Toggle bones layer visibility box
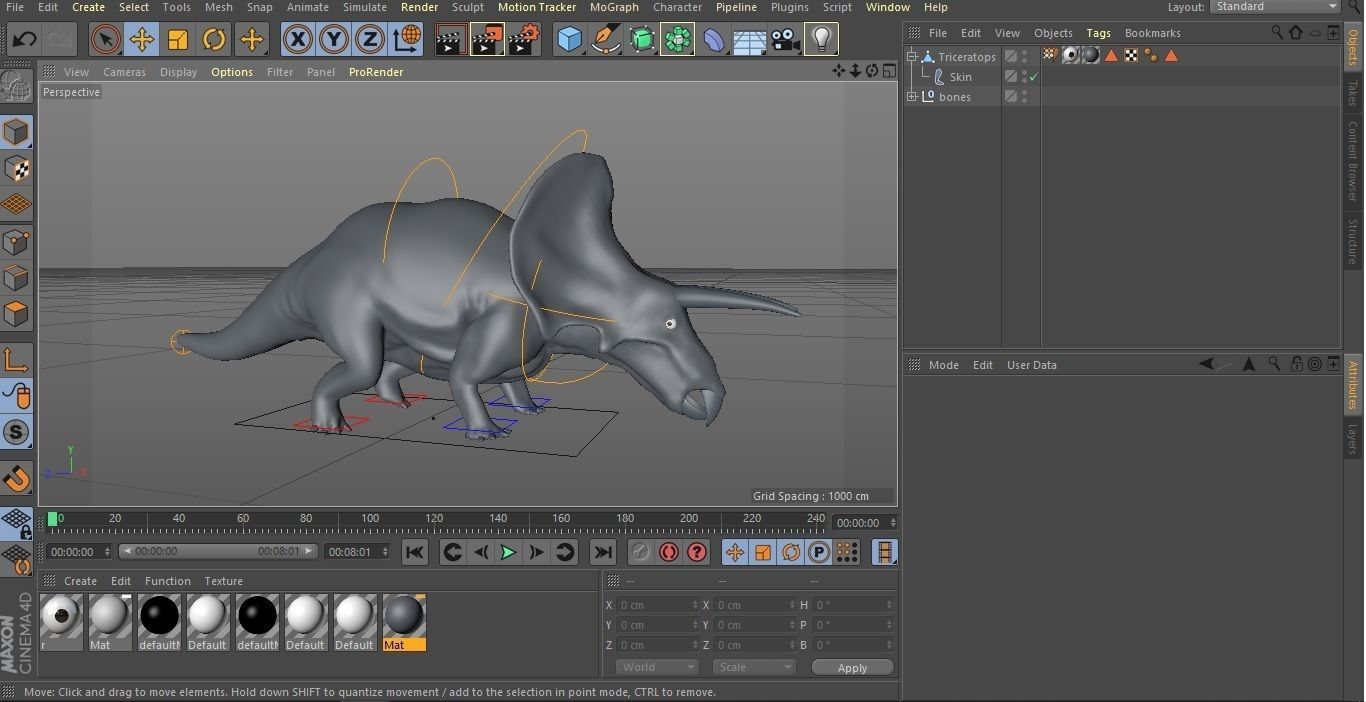Image resolution: width=1366 pixels, height=702 pixels. (1011, 97)
